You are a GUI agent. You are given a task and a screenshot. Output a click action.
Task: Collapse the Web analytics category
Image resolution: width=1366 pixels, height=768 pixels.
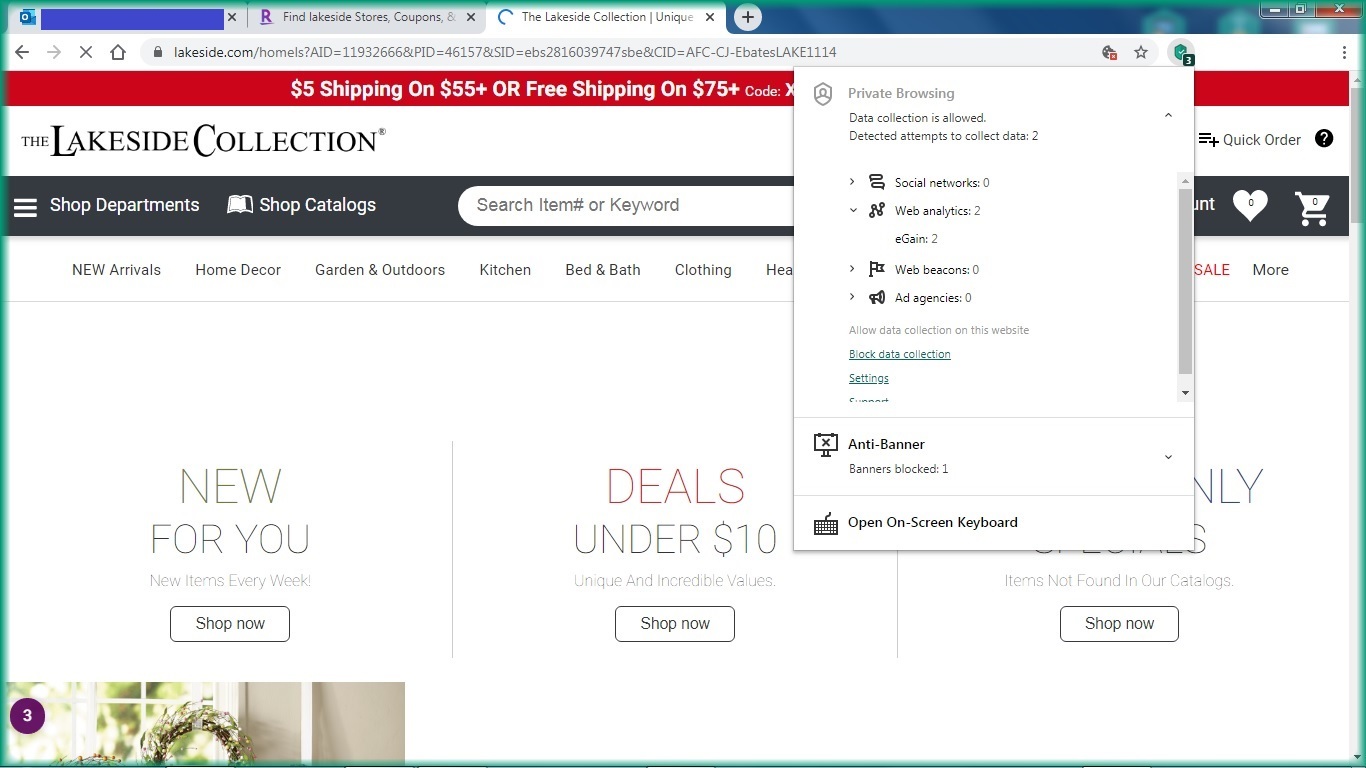[x=853, y=210]
